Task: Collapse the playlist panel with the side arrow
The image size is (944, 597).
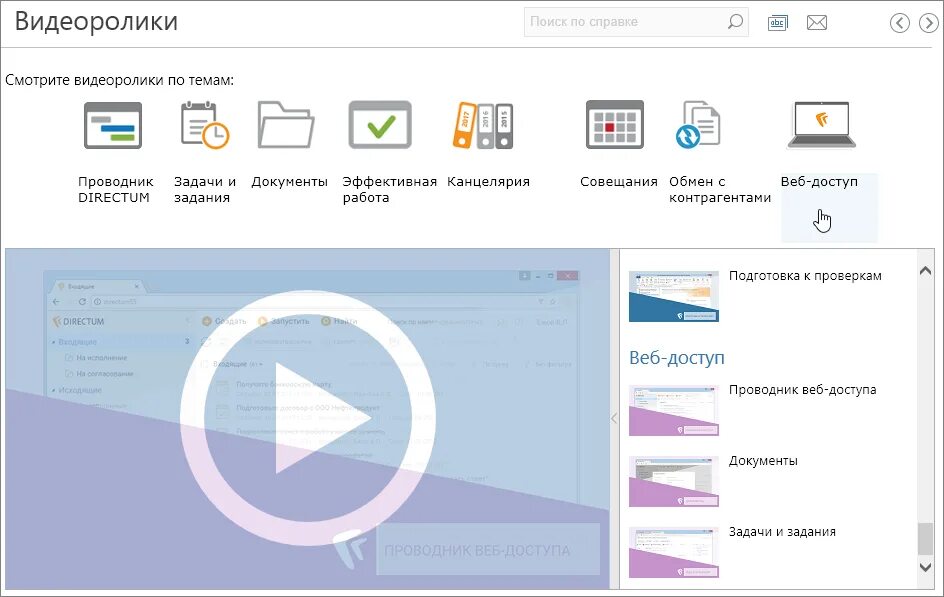Action: coord(614,418)
